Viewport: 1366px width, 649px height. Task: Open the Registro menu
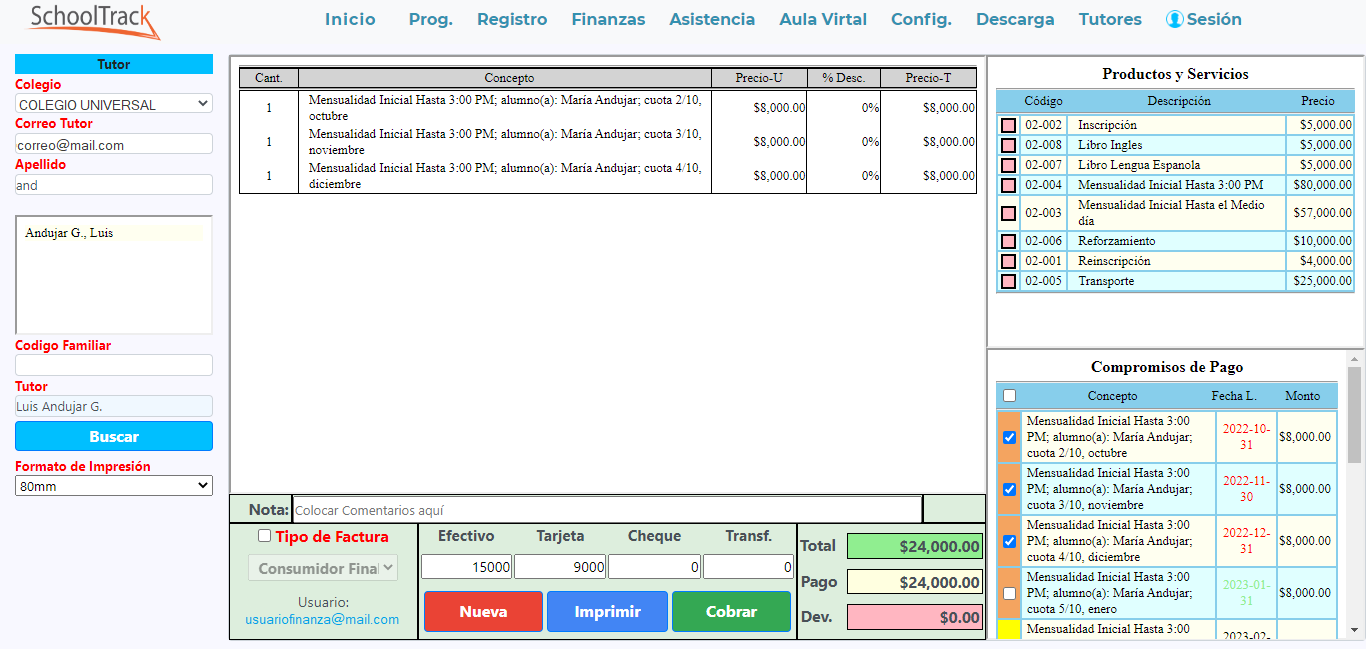click(x=512, y=19)
